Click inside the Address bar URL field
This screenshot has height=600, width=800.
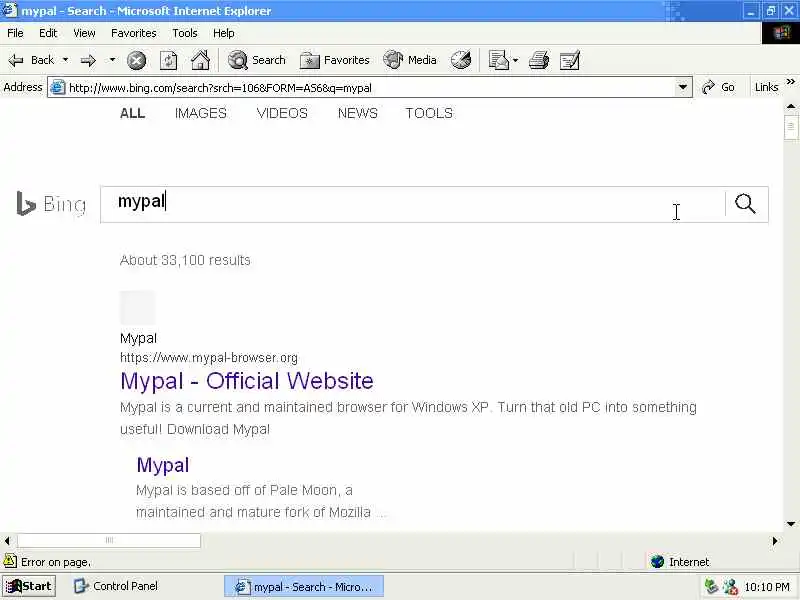(x=370, y=88)
